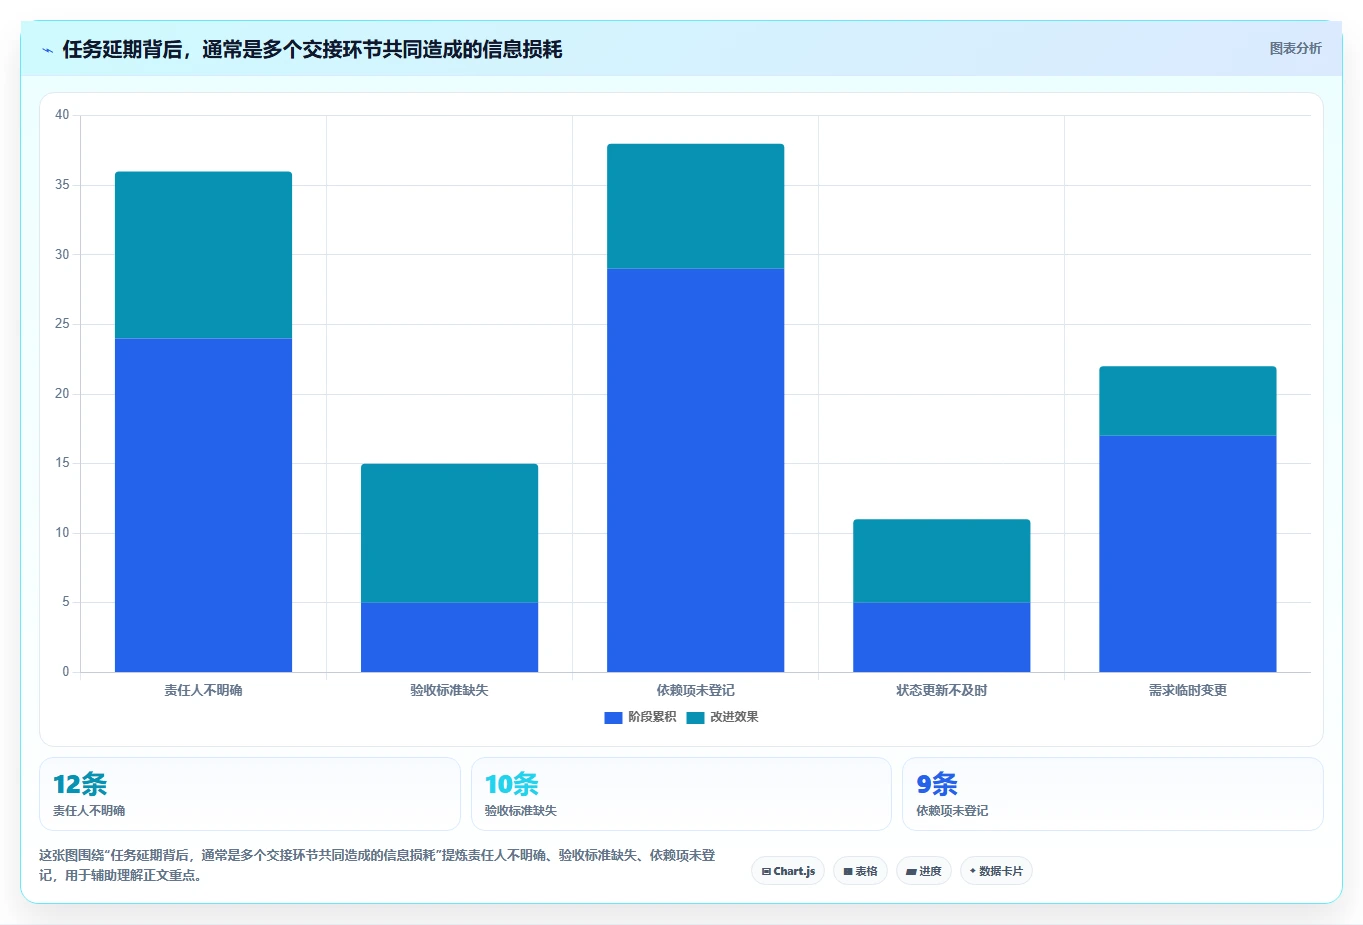Click y-axis value 40
Viewport: 1363px width, 925px height.
pyautogui.click(x=62, y=115)
